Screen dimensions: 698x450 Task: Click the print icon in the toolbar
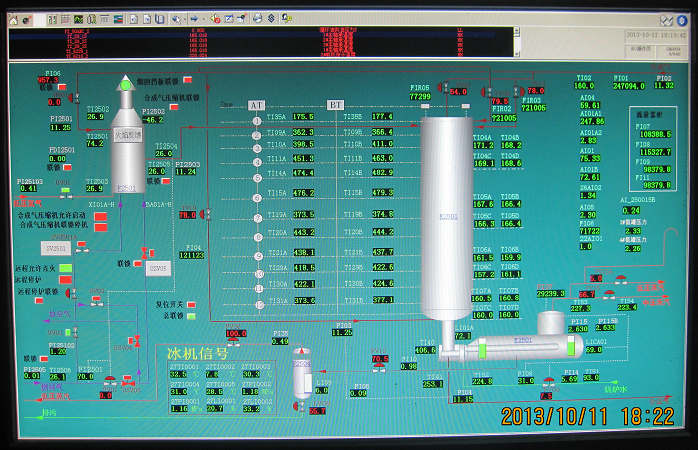[257, 18]
